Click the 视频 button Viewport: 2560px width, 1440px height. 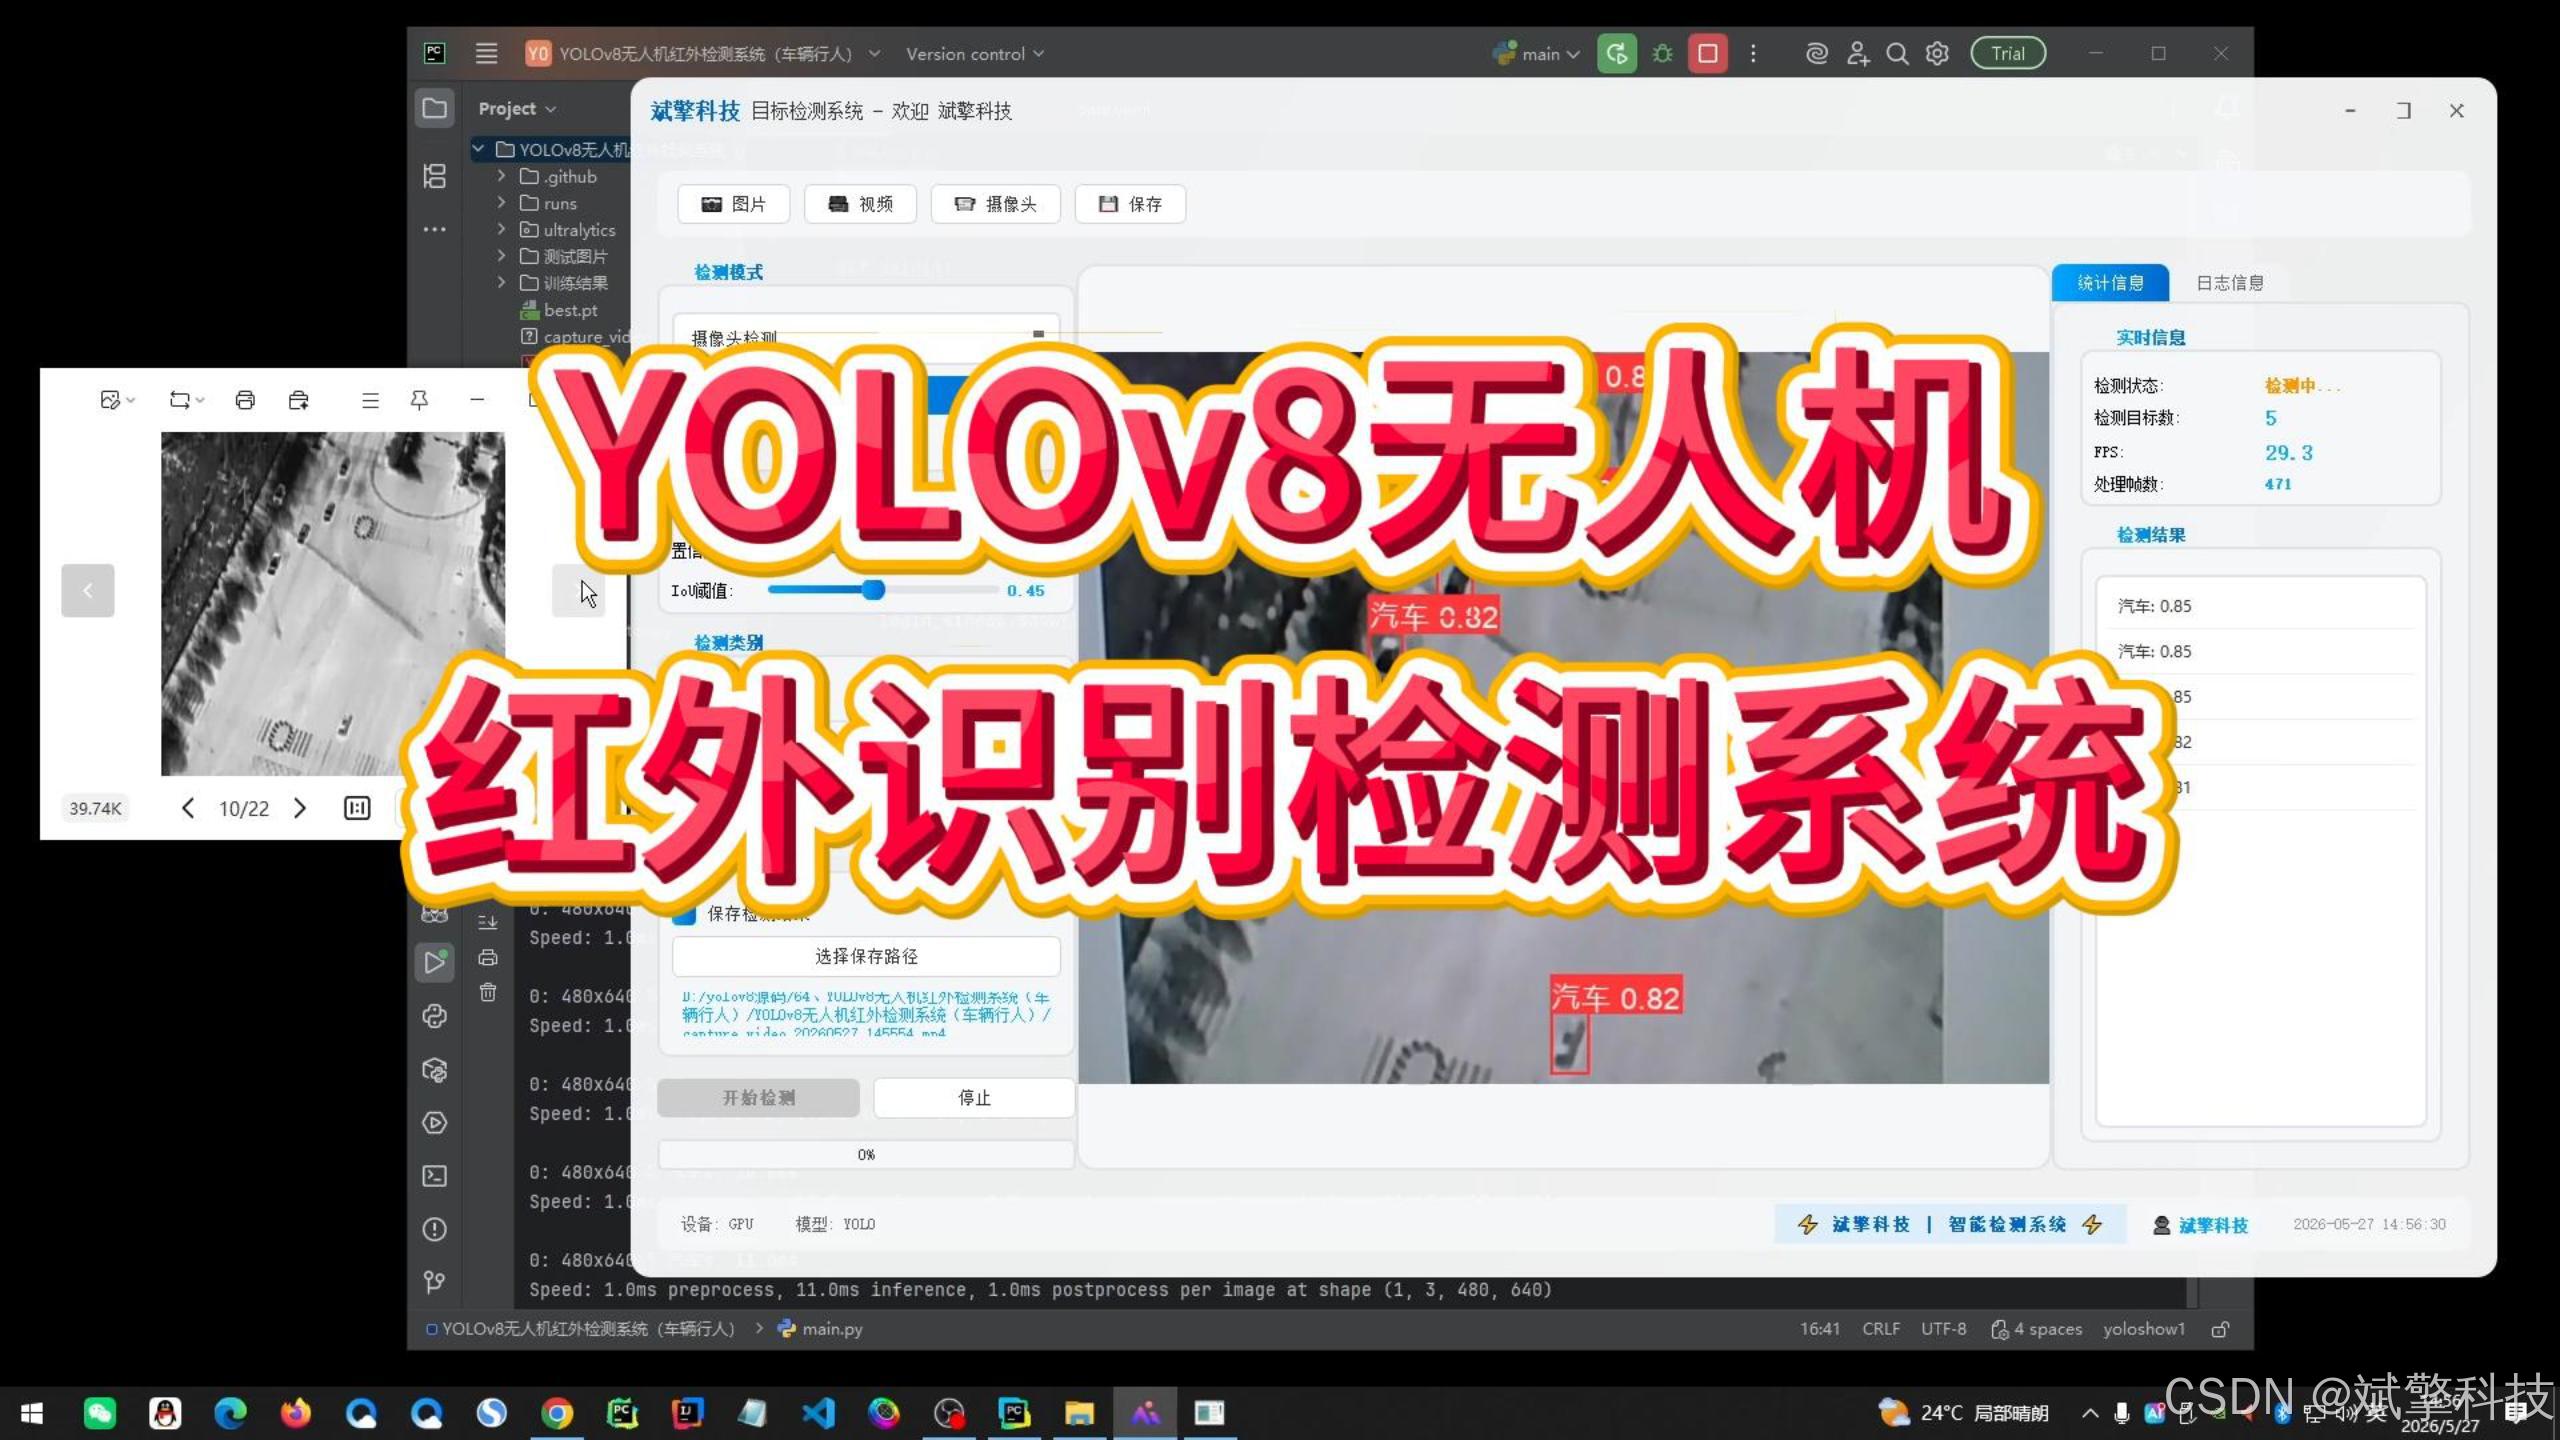(860, 204)
